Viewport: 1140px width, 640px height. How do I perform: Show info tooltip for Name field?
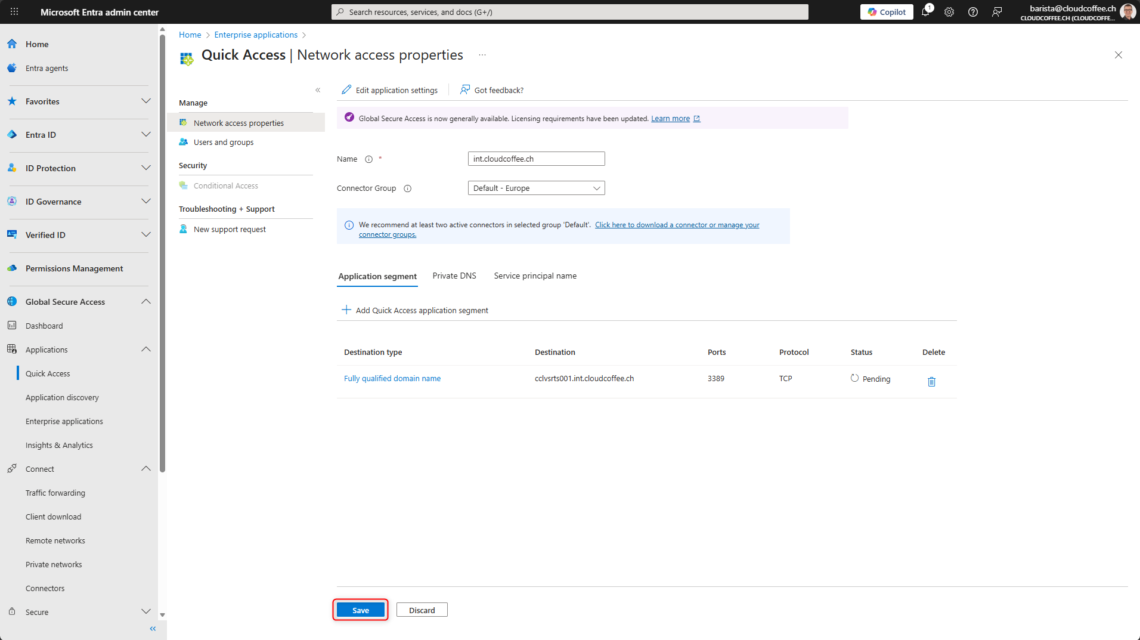point(369,159)
